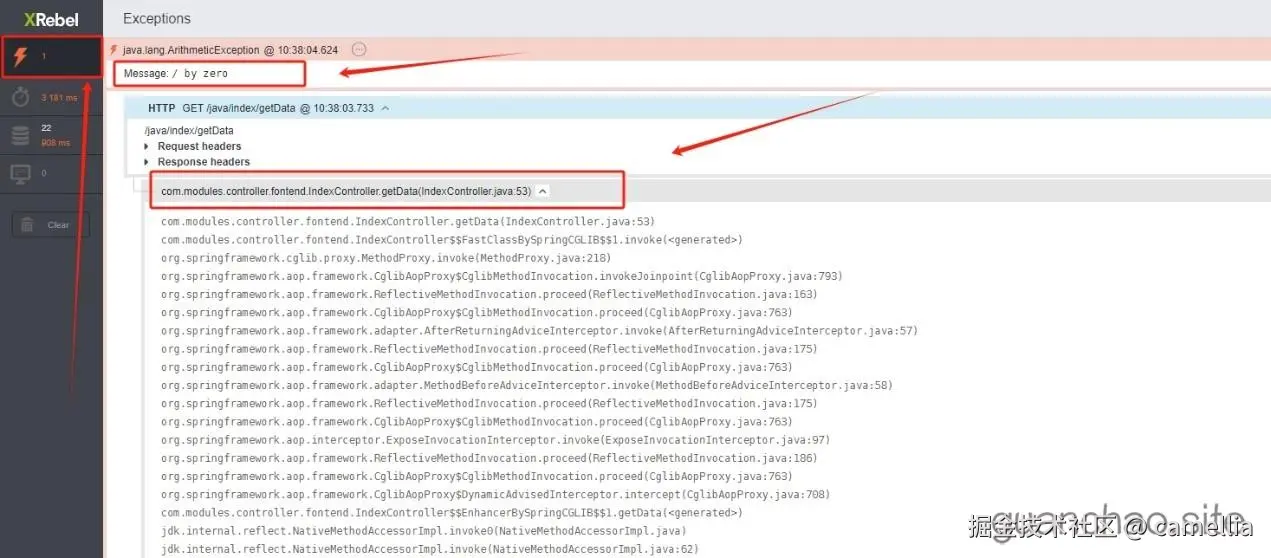The image size is (1271, 558).
Task: Click the XRebel logo
Action: click(51, 18)
